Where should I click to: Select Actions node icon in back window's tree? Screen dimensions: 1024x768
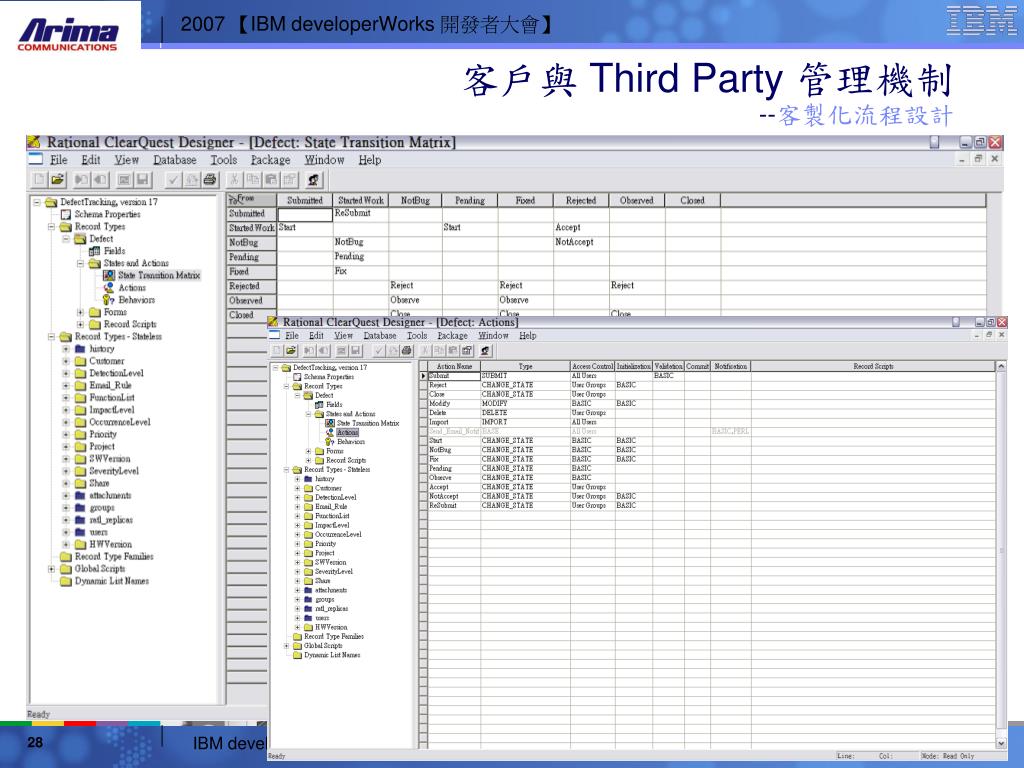(x=108, y=287)
